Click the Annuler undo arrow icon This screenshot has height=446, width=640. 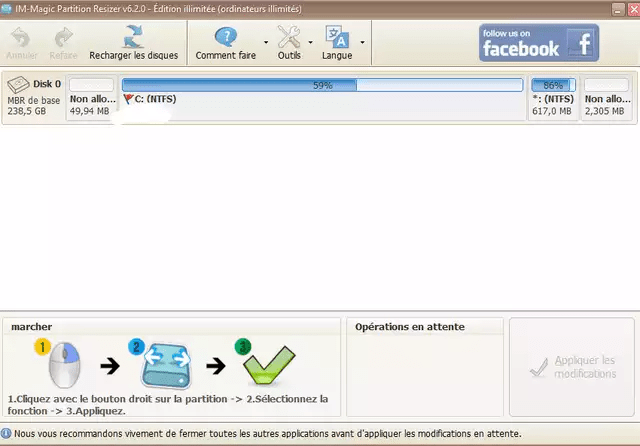click(x=22, y=37)
